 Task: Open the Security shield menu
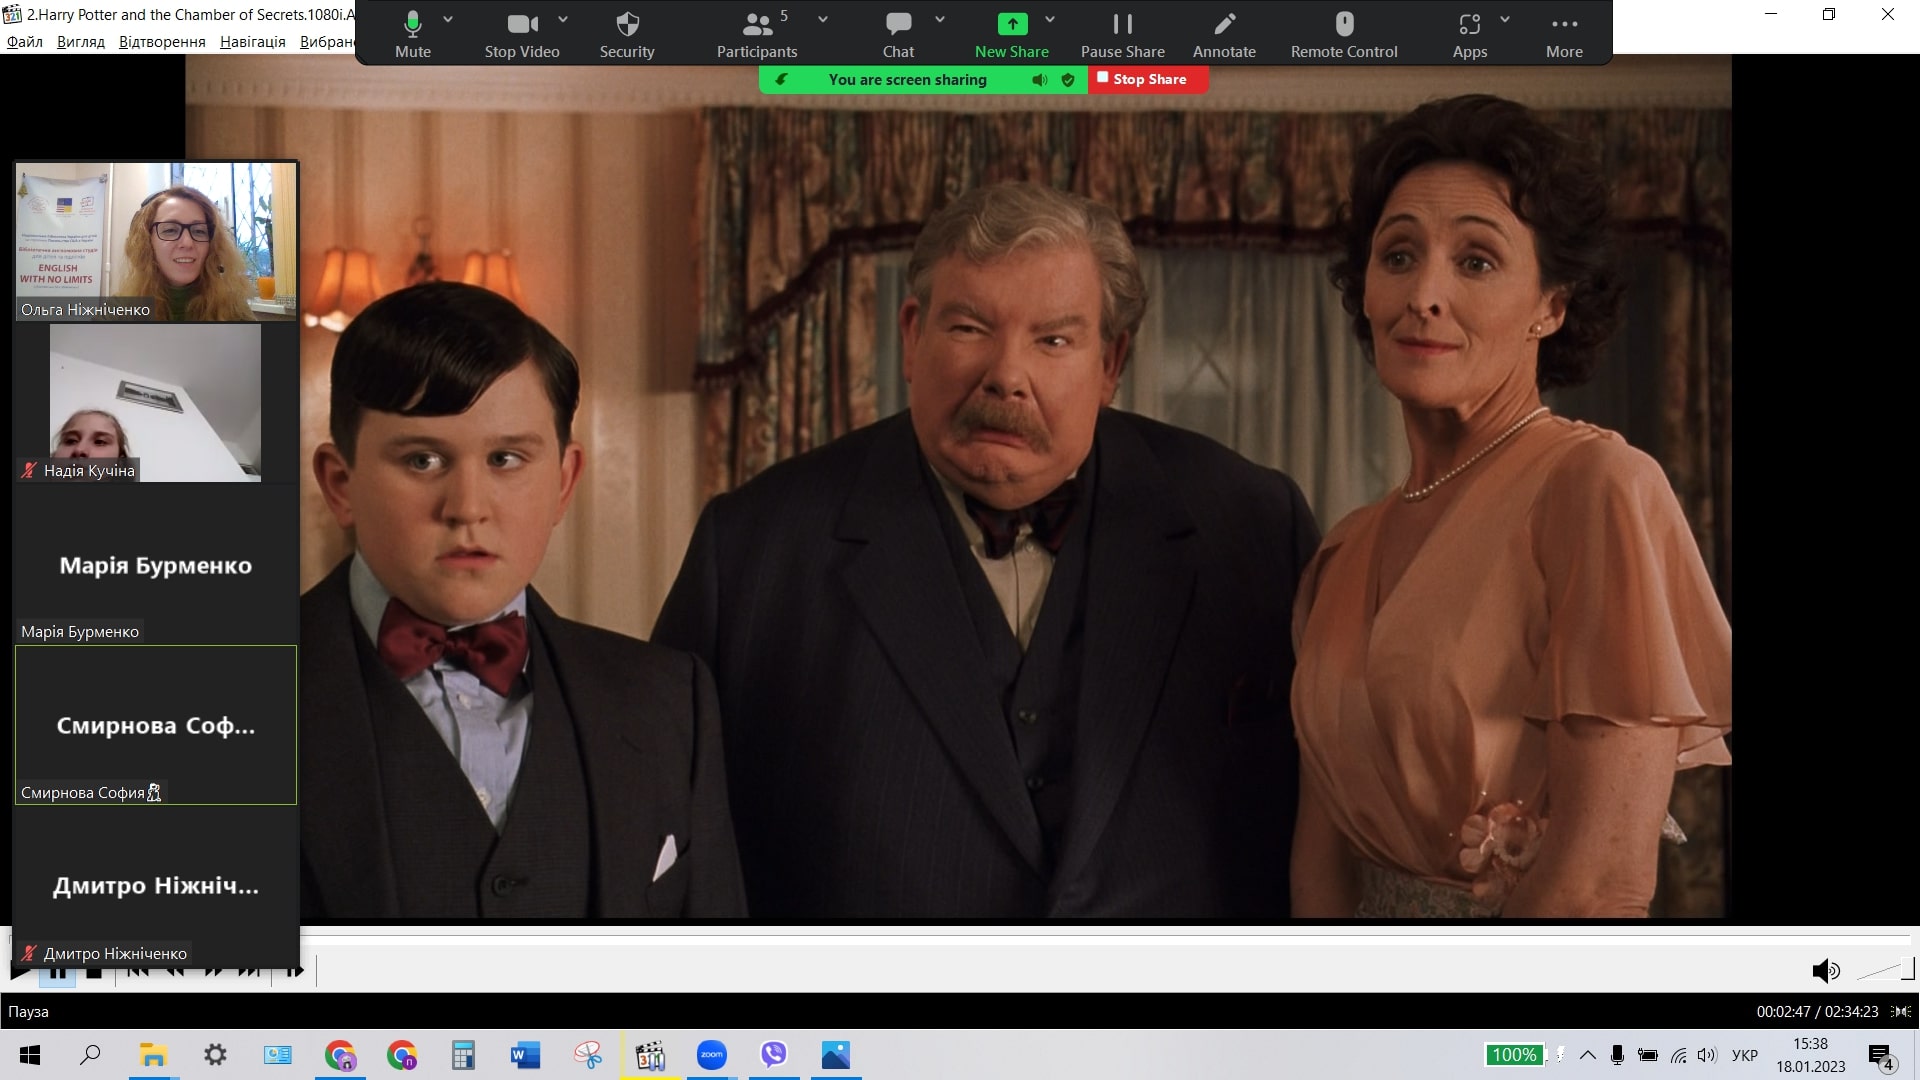627,35
